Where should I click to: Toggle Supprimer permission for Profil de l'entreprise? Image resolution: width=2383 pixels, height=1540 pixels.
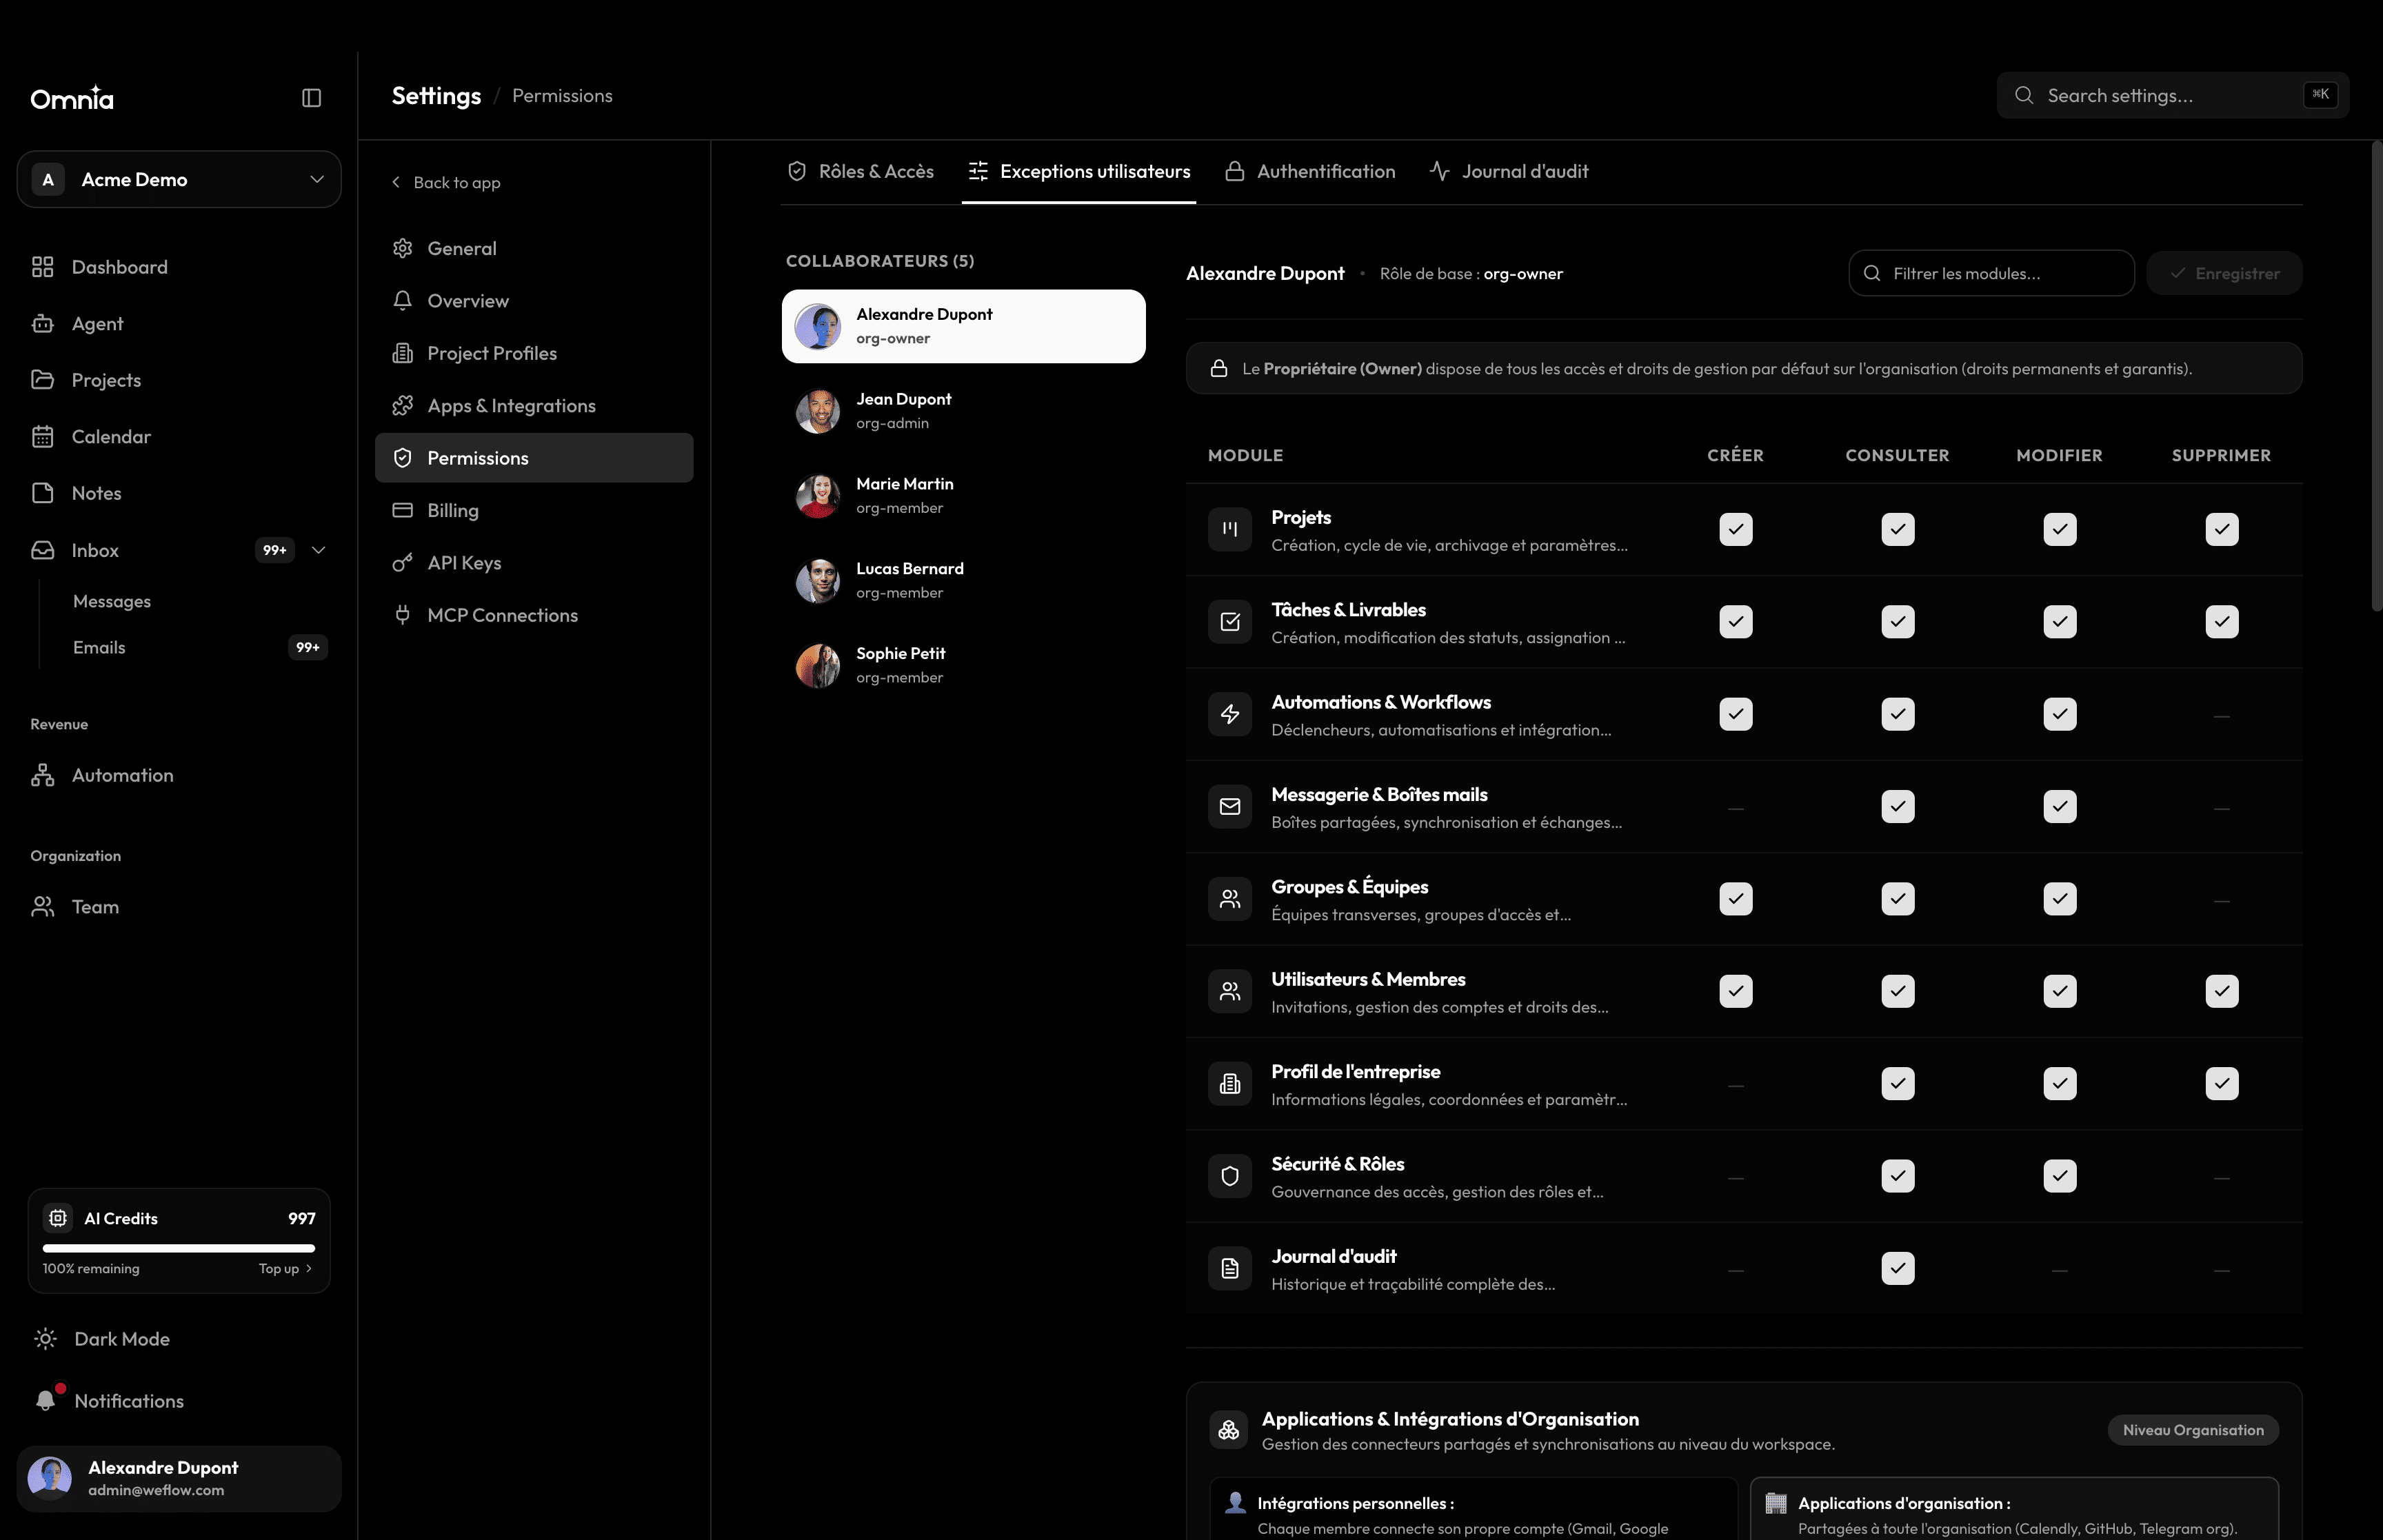pos(2222,1084)
